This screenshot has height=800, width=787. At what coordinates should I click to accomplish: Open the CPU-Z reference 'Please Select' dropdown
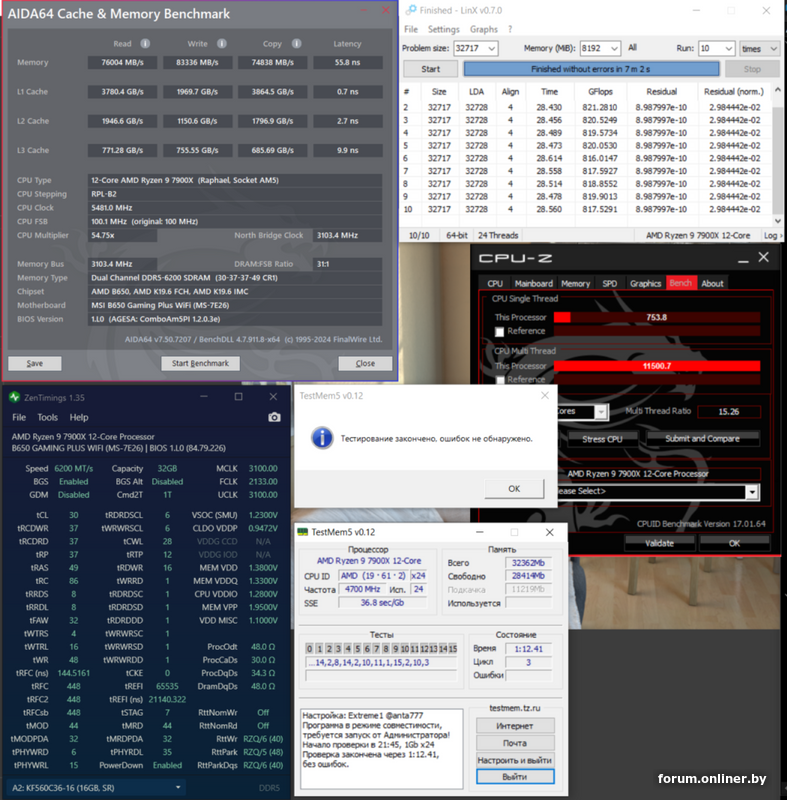coord(752,492)
